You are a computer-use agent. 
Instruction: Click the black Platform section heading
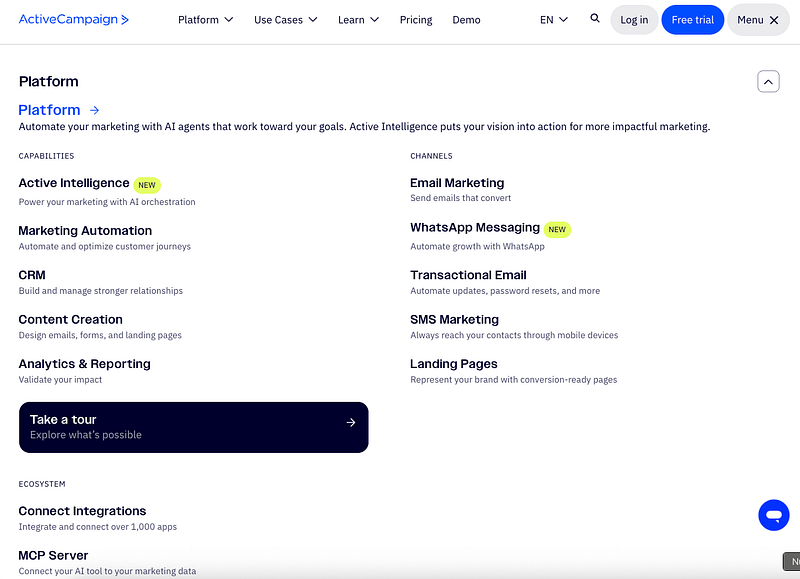click(48, 81)
